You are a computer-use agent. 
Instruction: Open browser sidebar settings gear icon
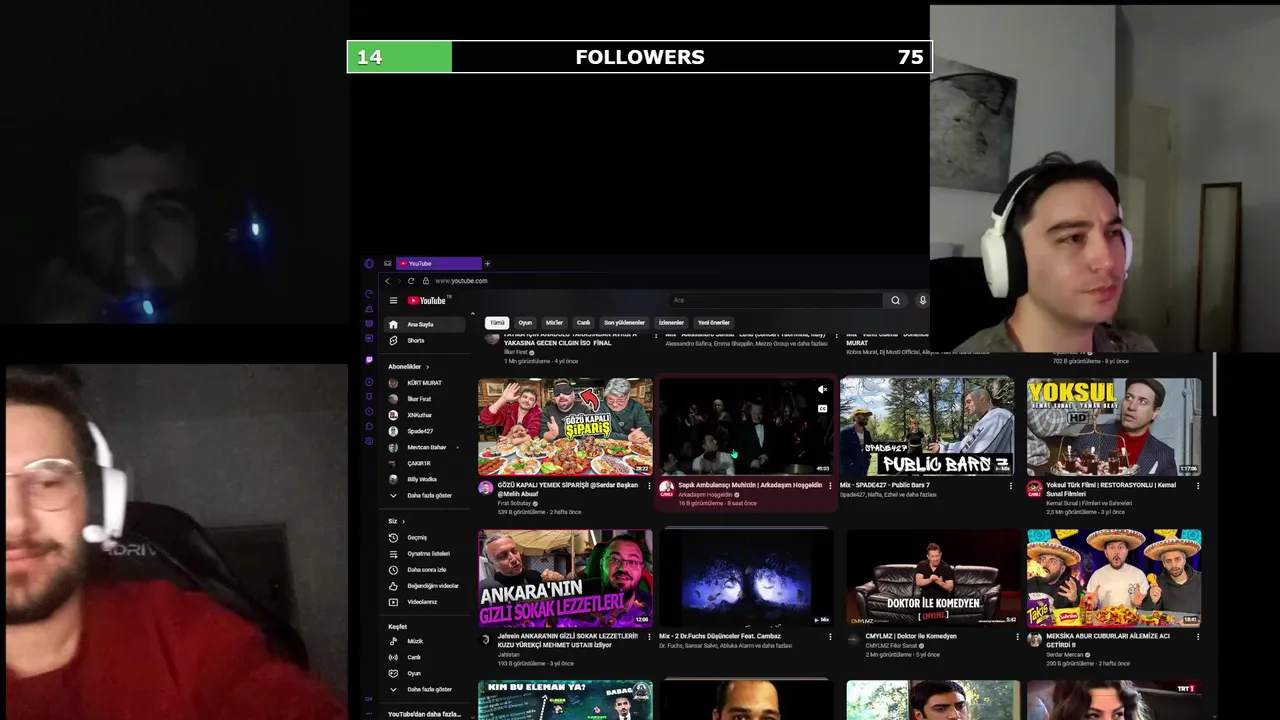click(x=369, y=441)
